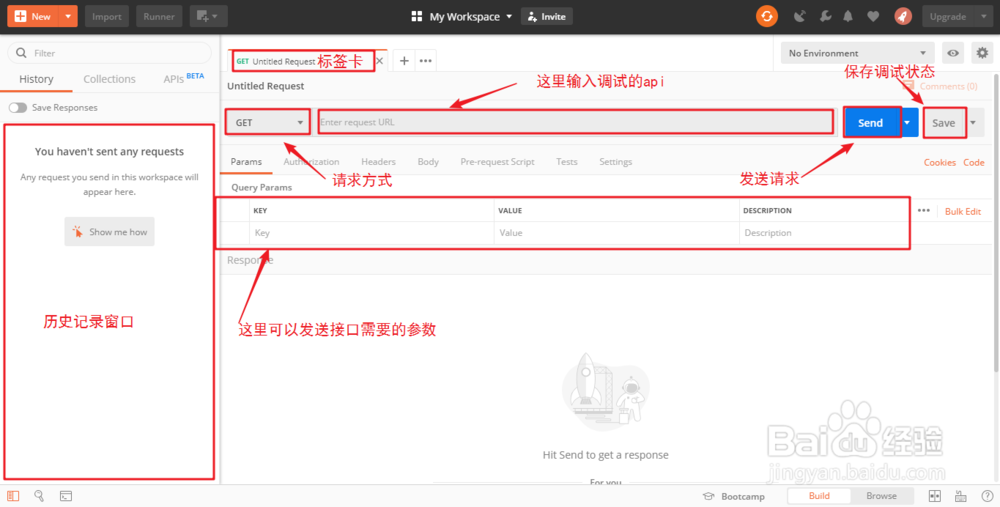Open the help question mark icon
This screenshot has width=1000, height=507.
(987, 496)
